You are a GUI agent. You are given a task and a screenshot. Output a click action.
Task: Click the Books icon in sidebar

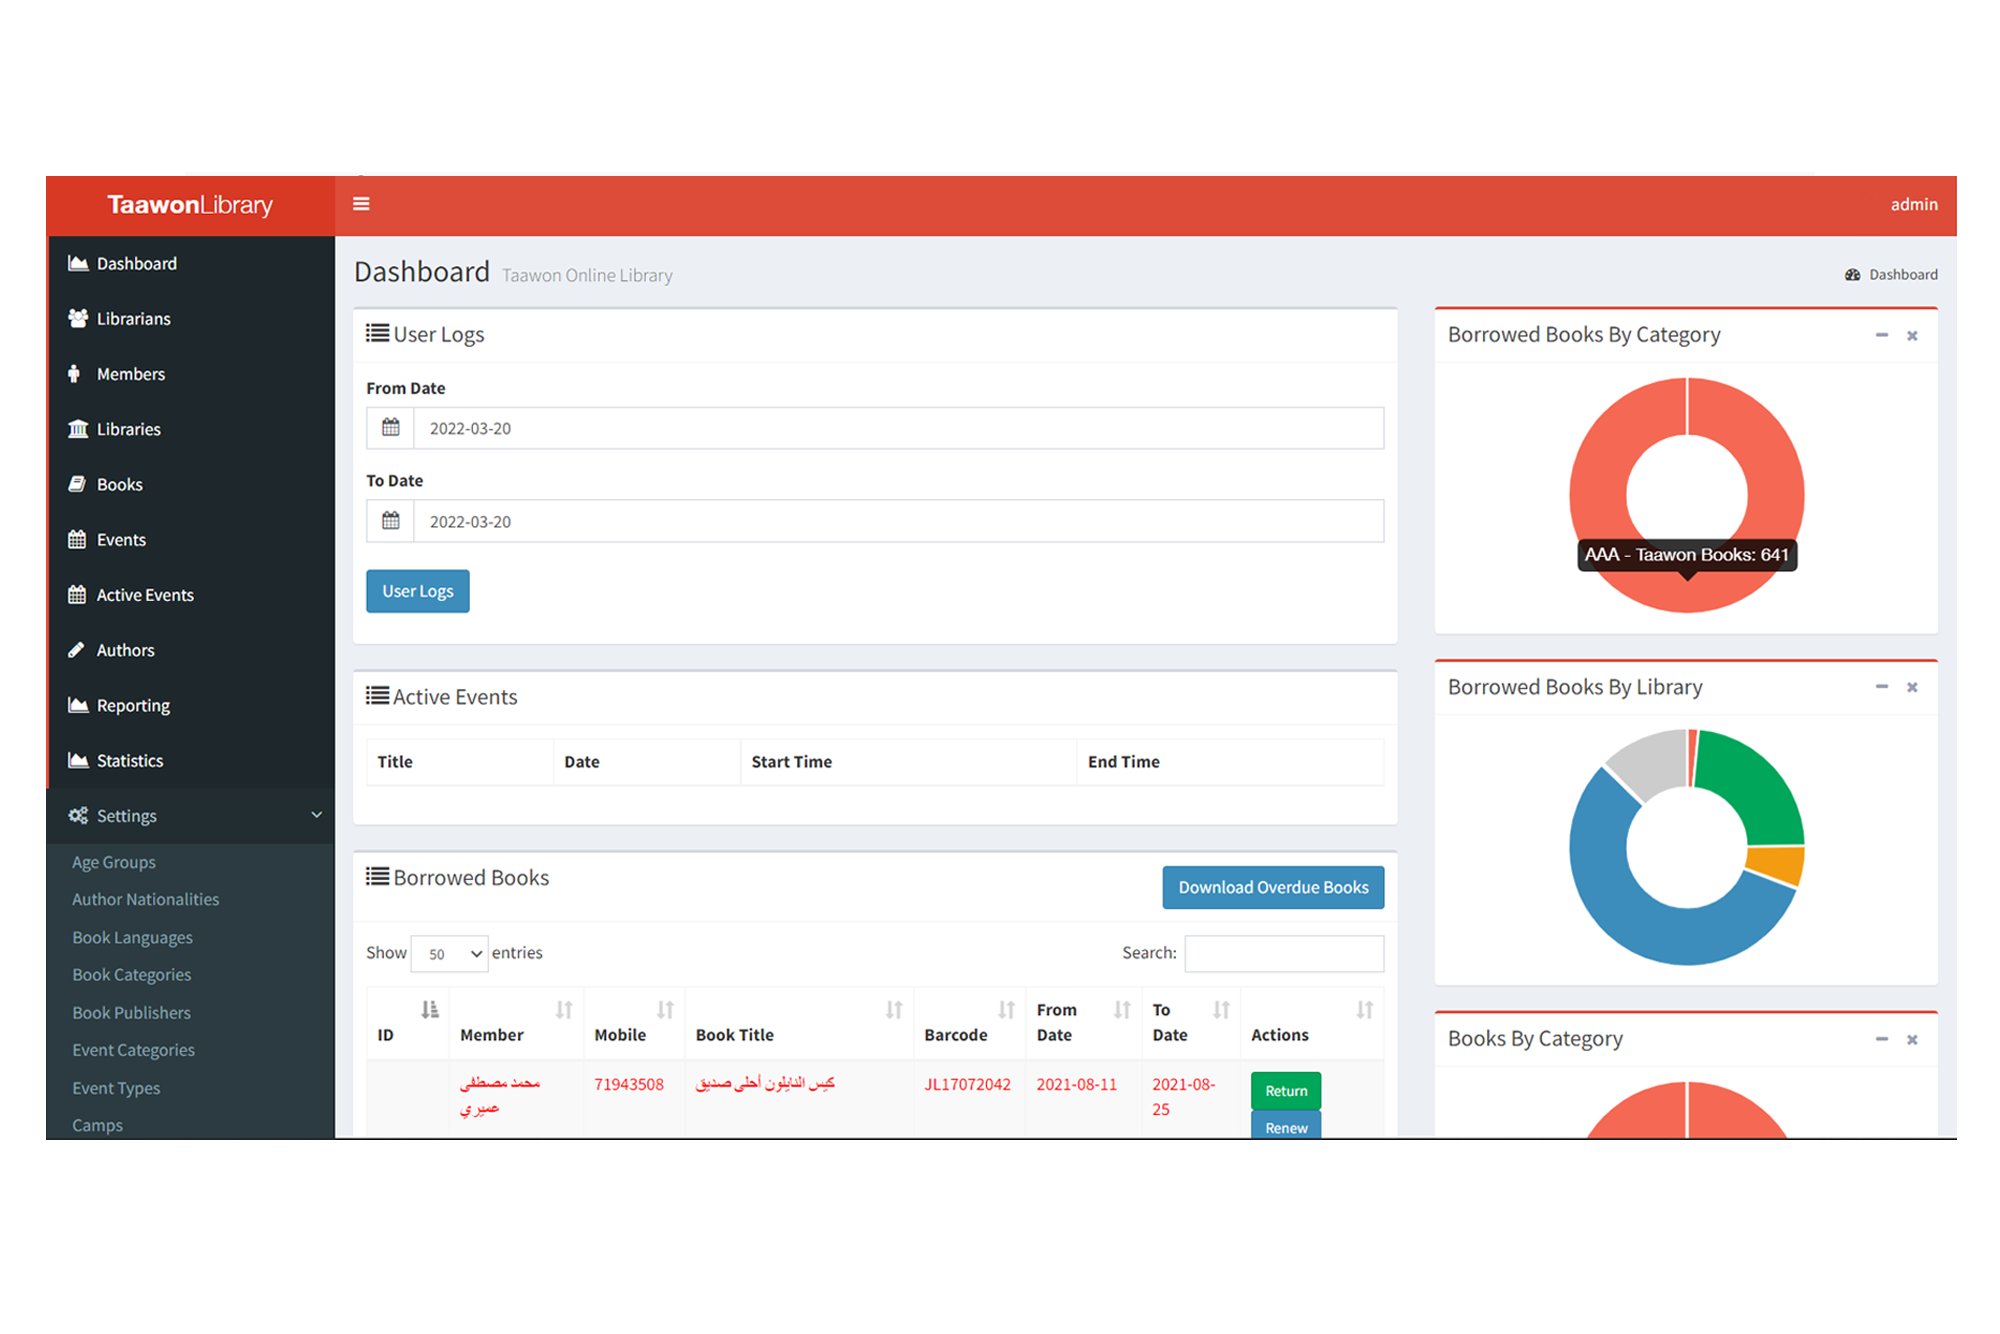pyautogui.click(x=77, y=484)
